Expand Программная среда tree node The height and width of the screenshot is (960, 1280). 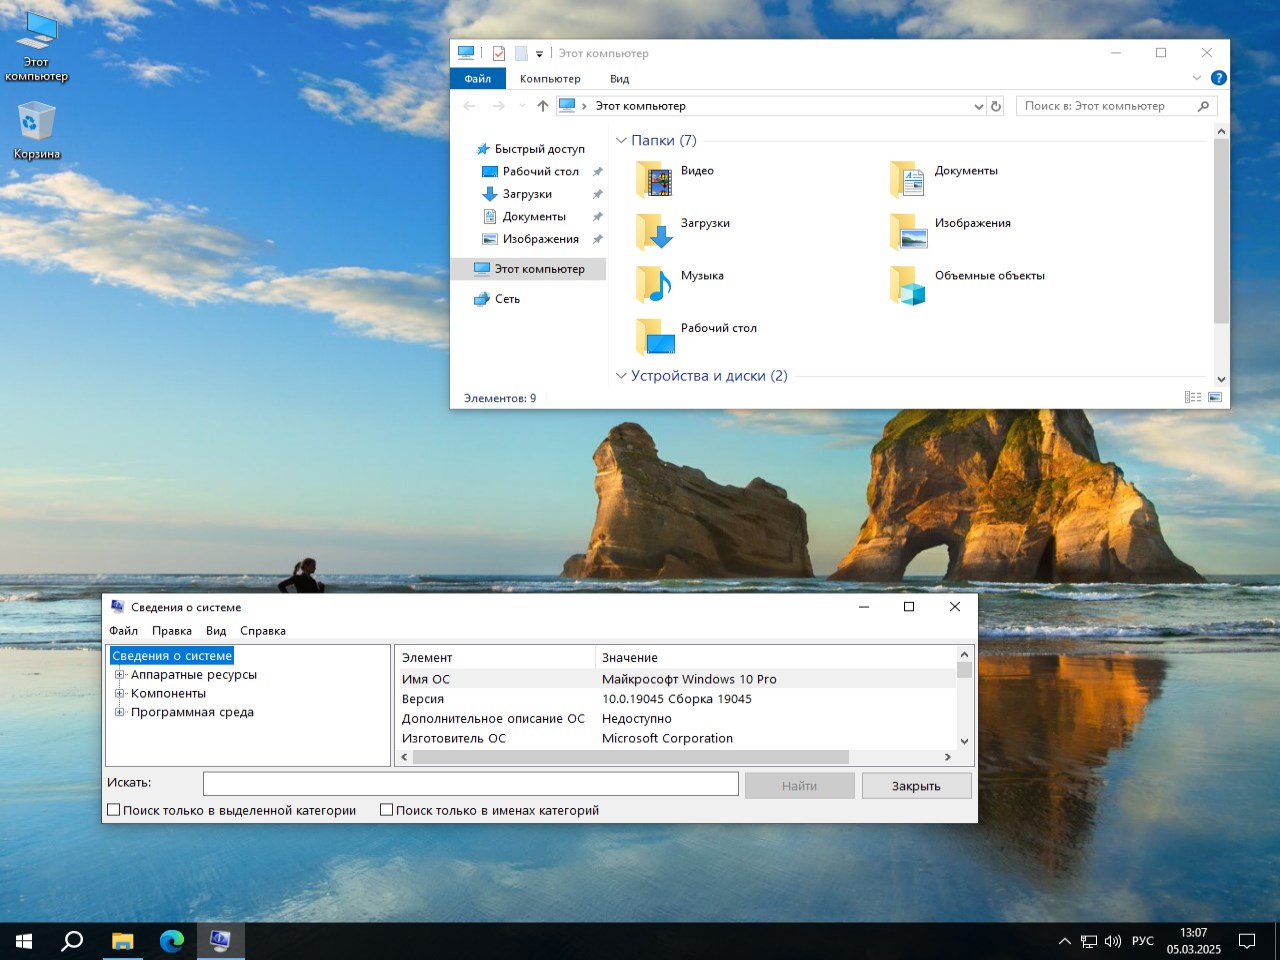120,712
